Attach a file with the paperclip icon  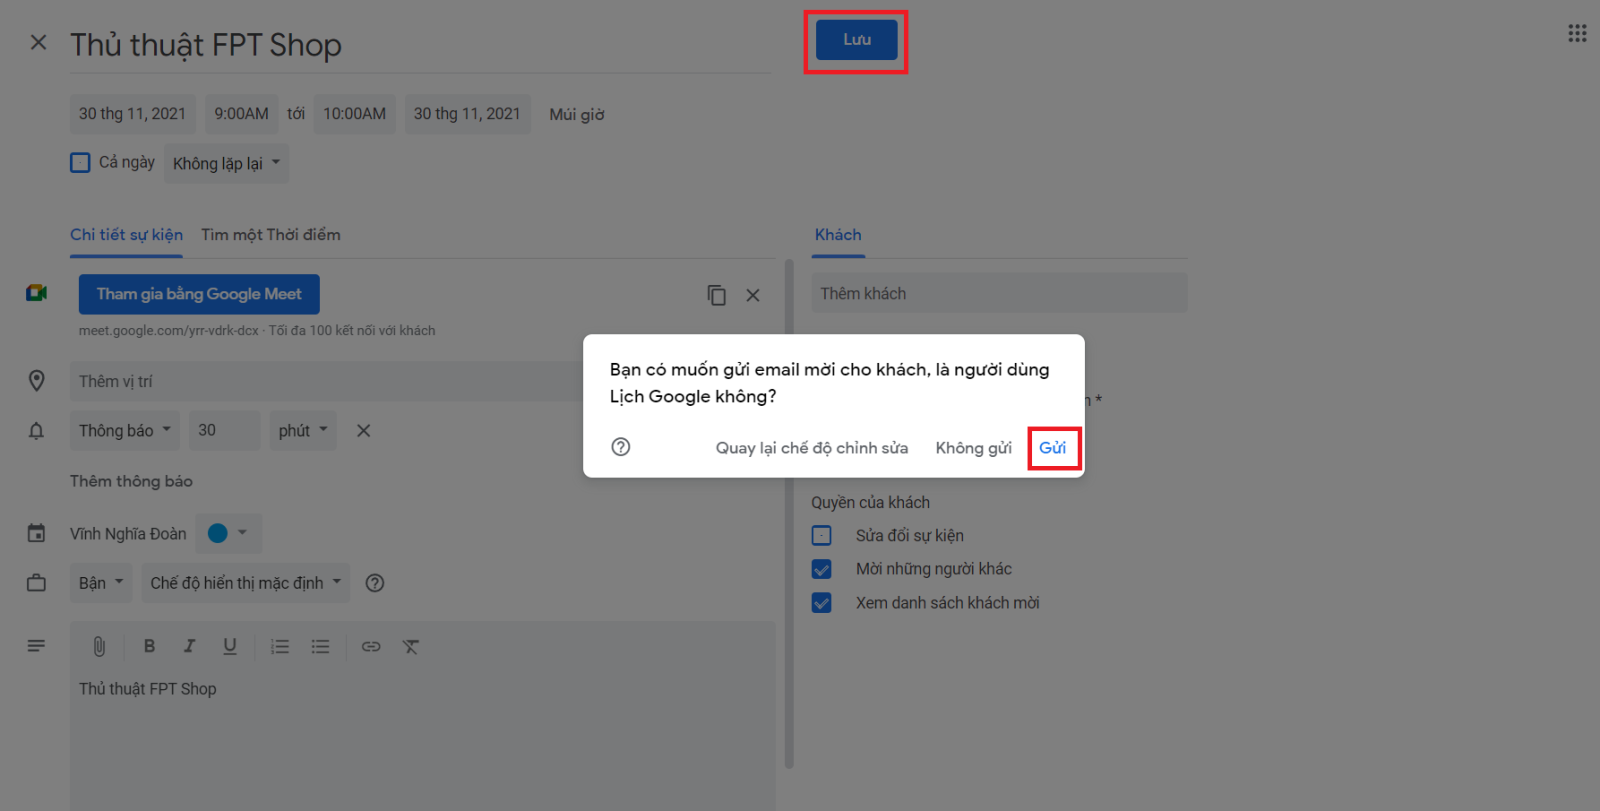point(99,647)
